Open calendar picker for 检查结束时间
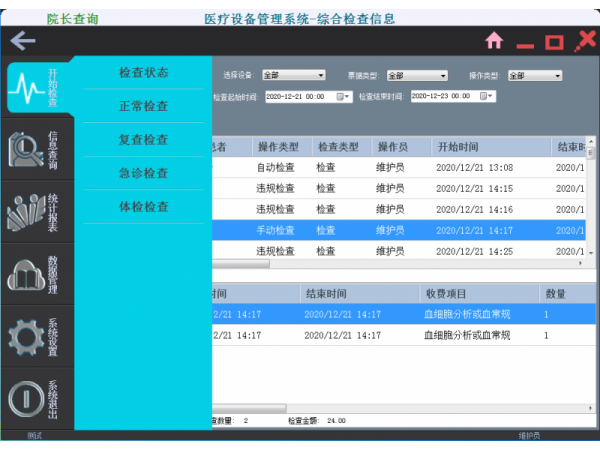Screen dimensions: 600x450 487,97
